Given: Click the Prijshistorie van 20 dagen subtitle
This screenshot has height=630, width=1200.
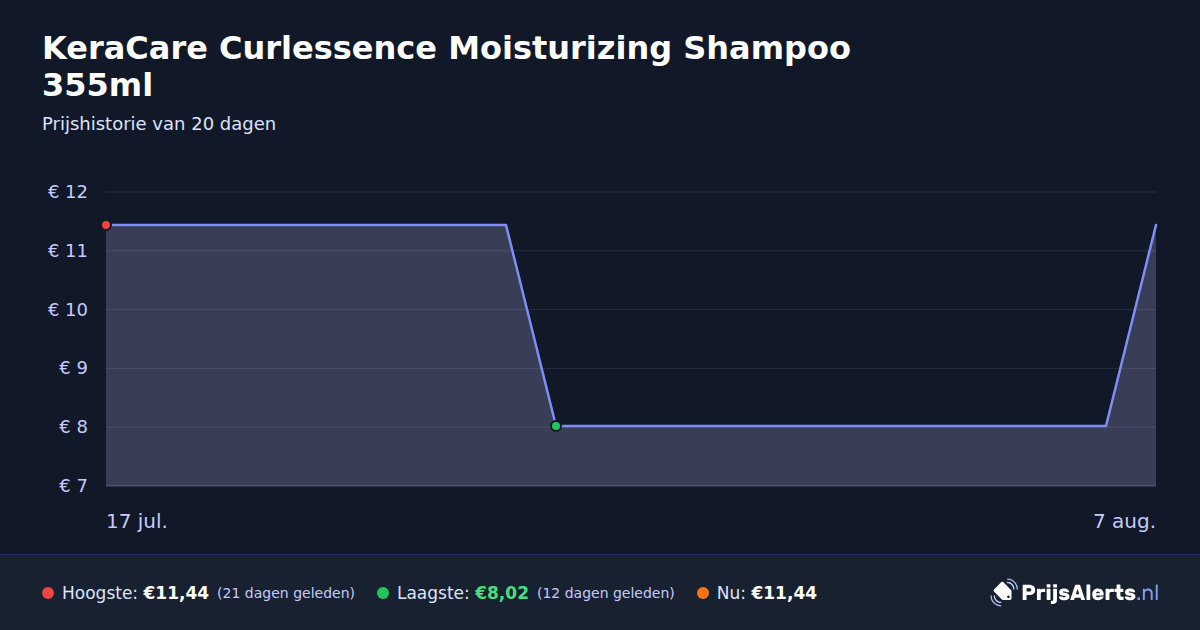Looking at the screenshot, I should pos(159,124).
